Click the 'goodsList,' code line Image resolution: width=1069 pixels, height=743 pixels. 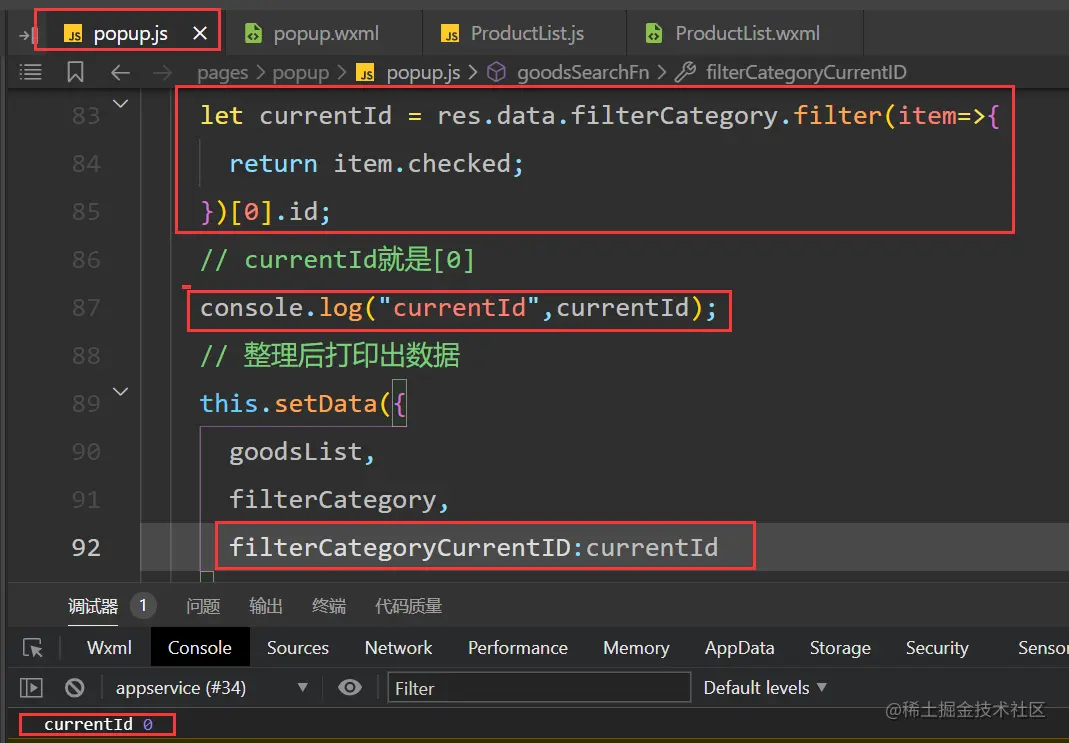(x=302, y=452)
